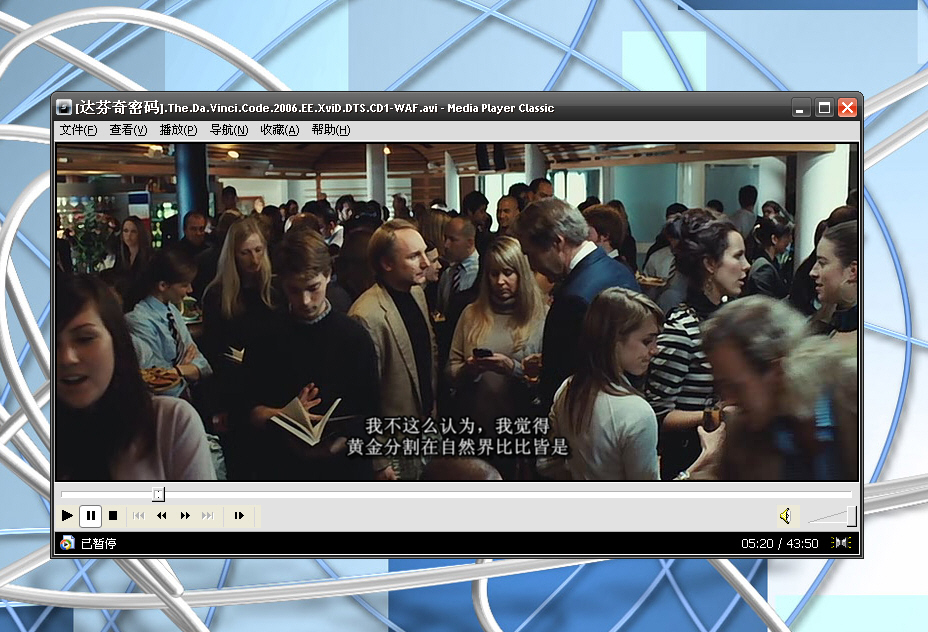Viewport: 928px width, 632px height.
Task: Click the 05:20 / 43:50 time display
Action: [779, 543]
